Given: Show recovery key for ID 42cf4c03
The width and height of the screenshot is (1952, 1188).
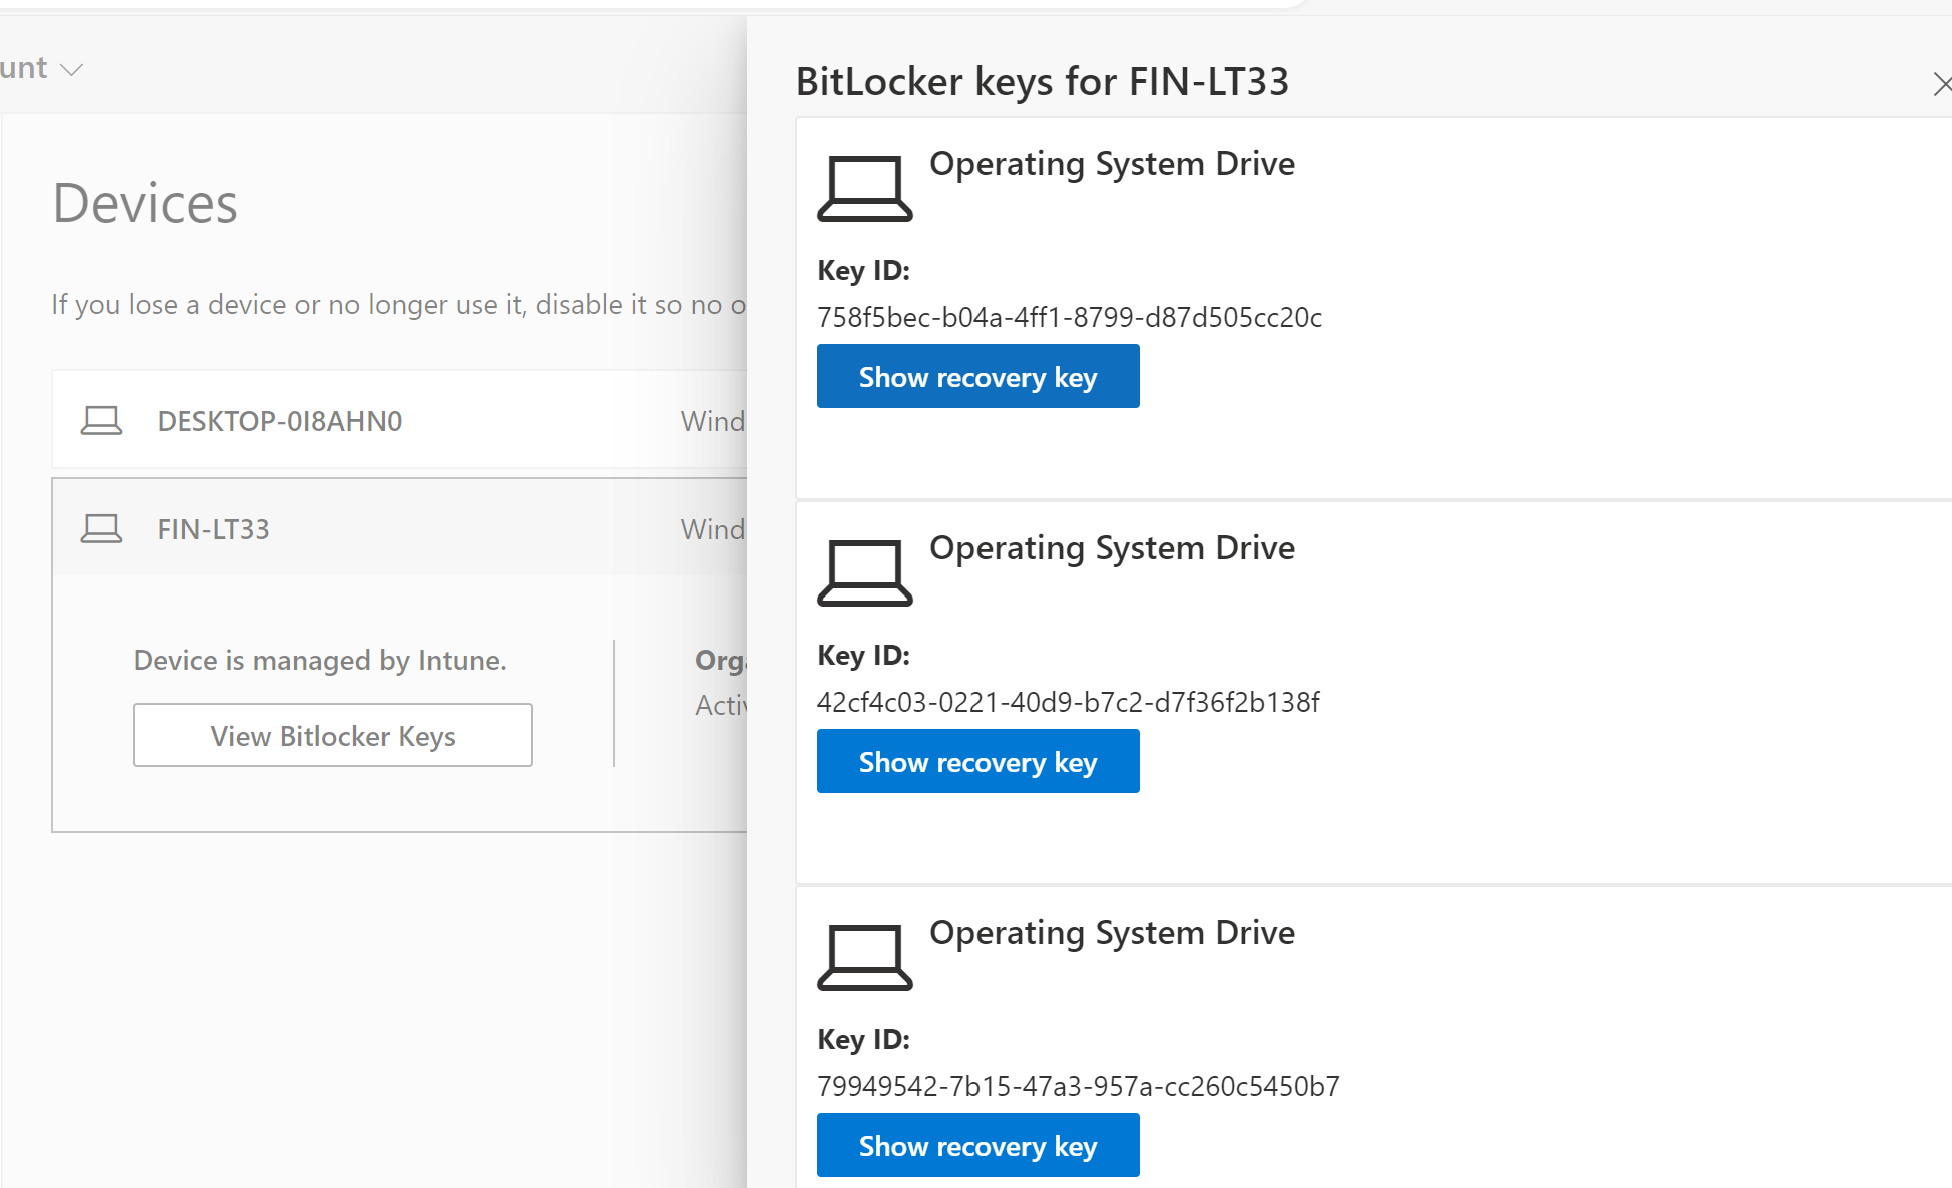Looking at the screenshot, I should coord(977,762).
